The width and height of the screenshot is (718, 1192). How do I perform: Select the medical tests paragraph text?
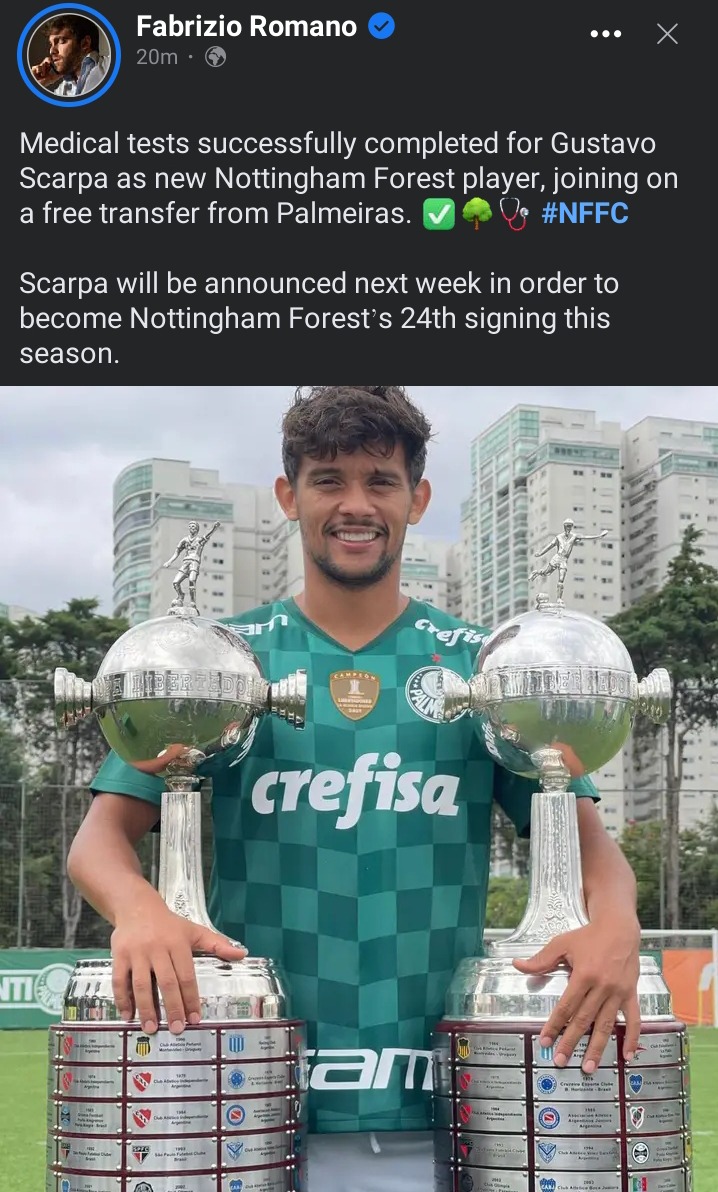(348, 179)
